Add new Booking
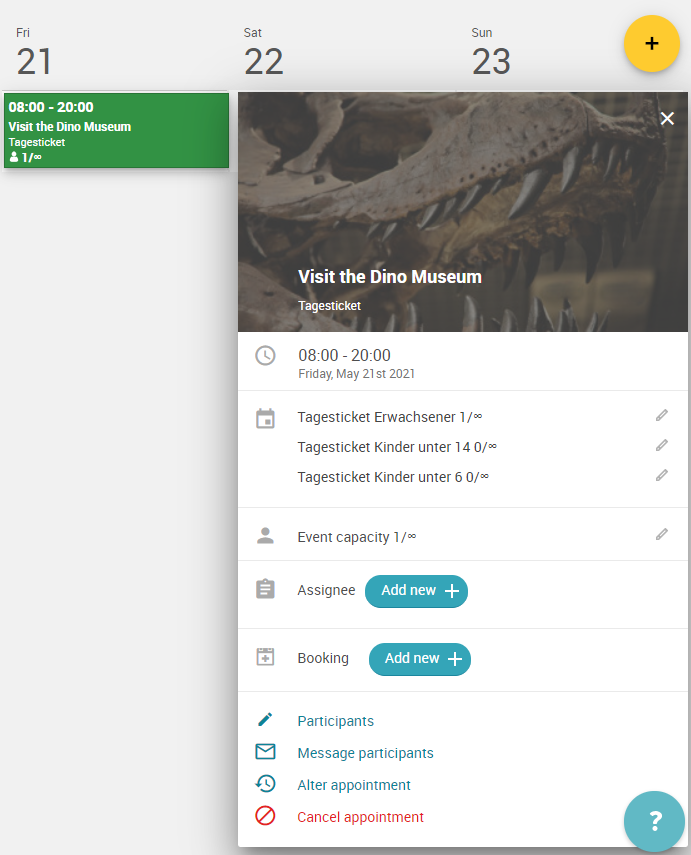 coord(420,659)
